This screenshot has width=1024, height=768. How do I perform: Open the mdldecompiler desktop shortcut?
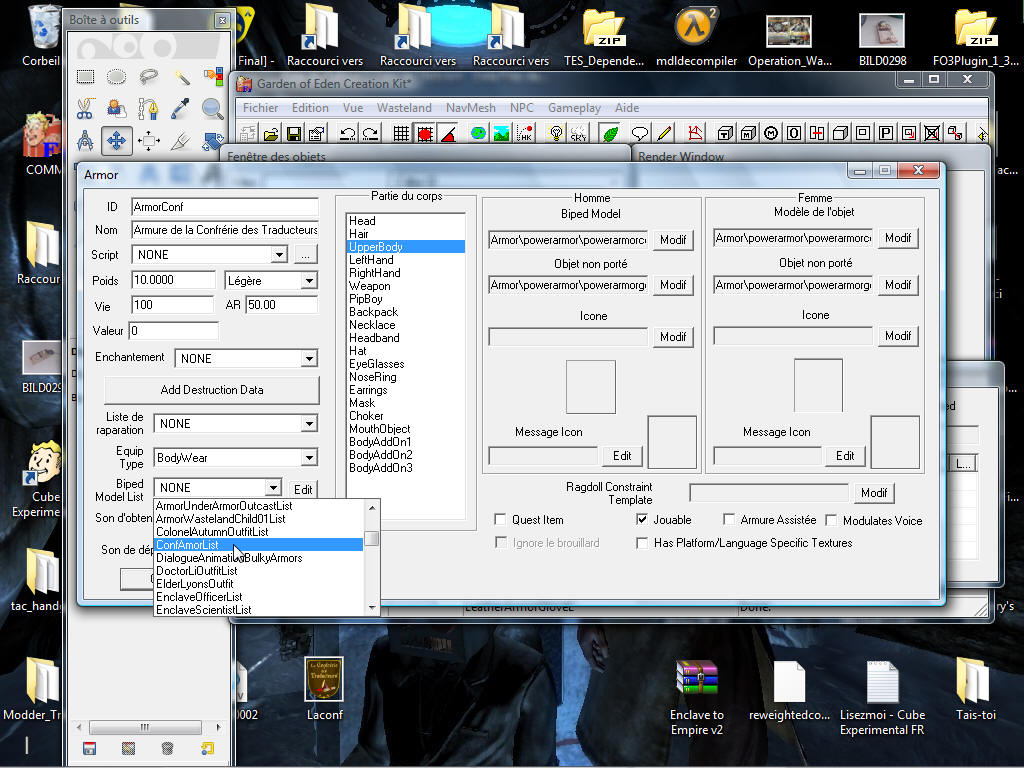tap(696, 38)
